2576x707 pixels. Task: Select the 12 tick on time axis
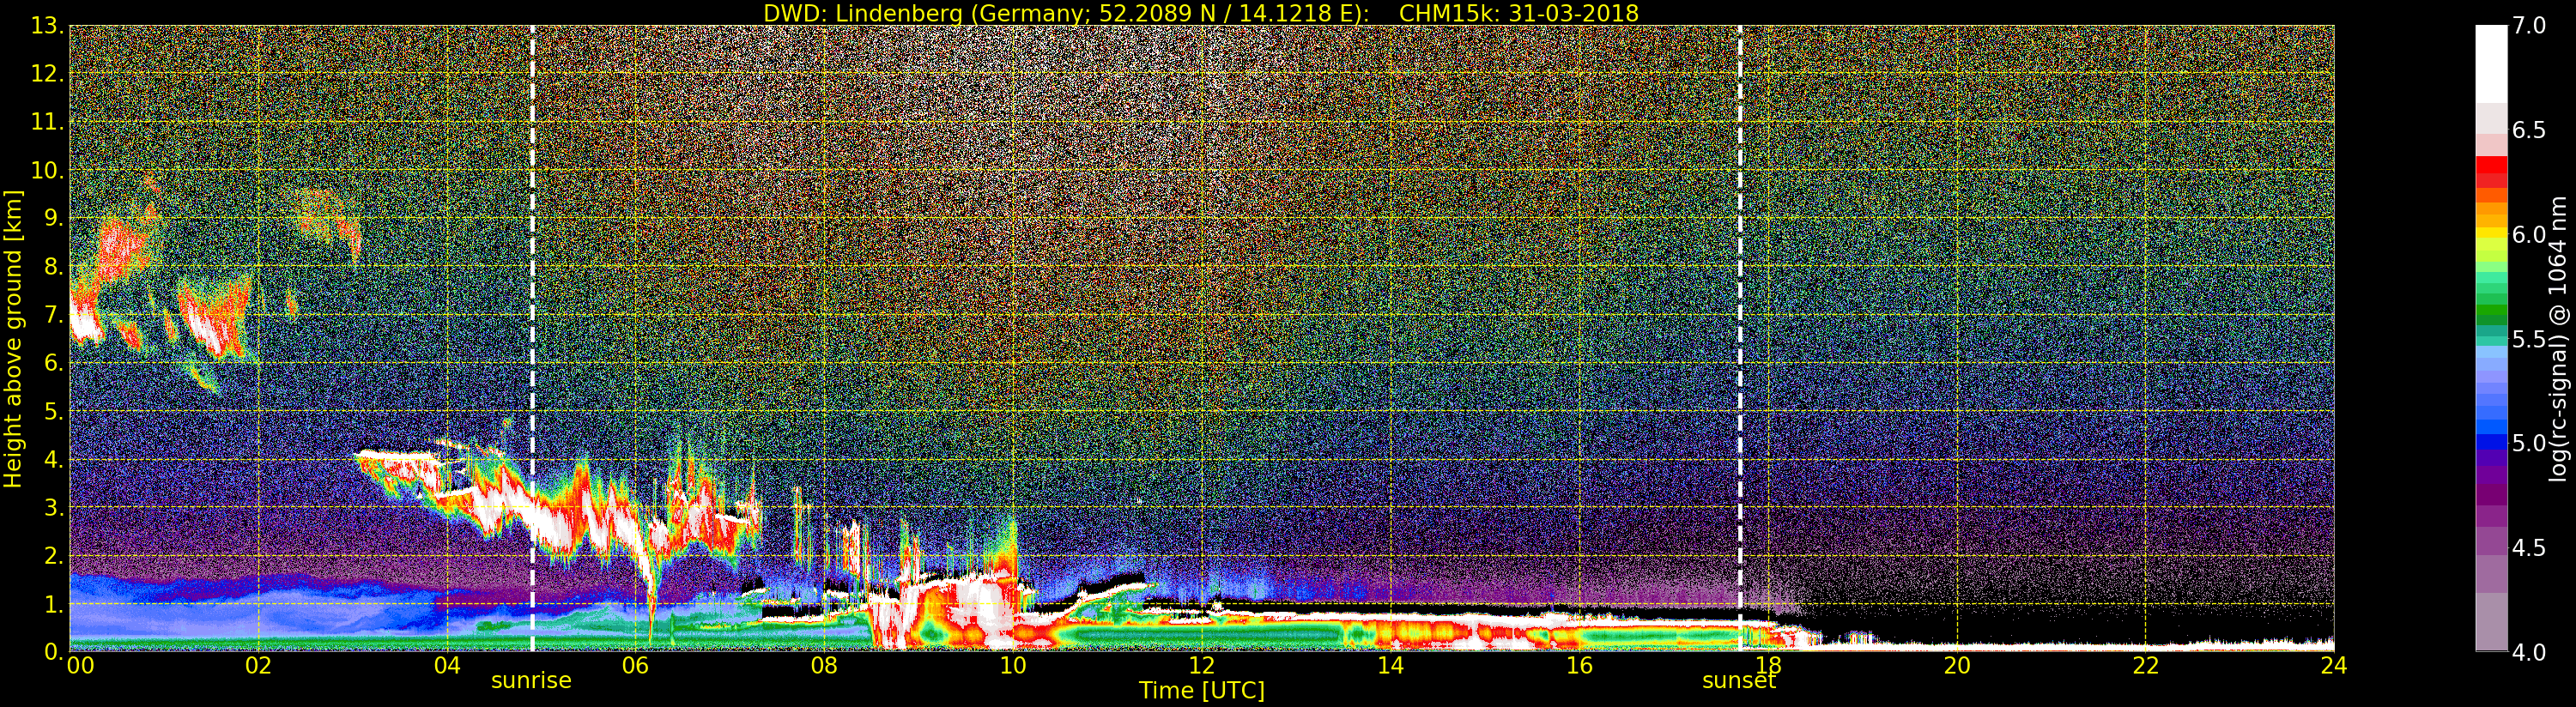(1201, 665)
